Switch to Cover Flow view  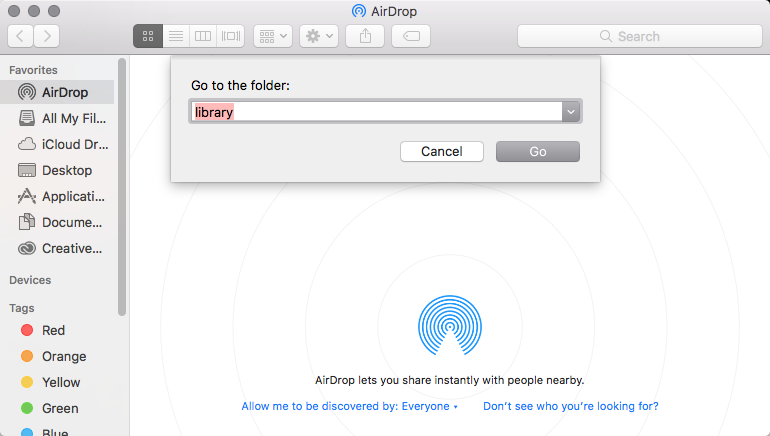click(230, 36)
